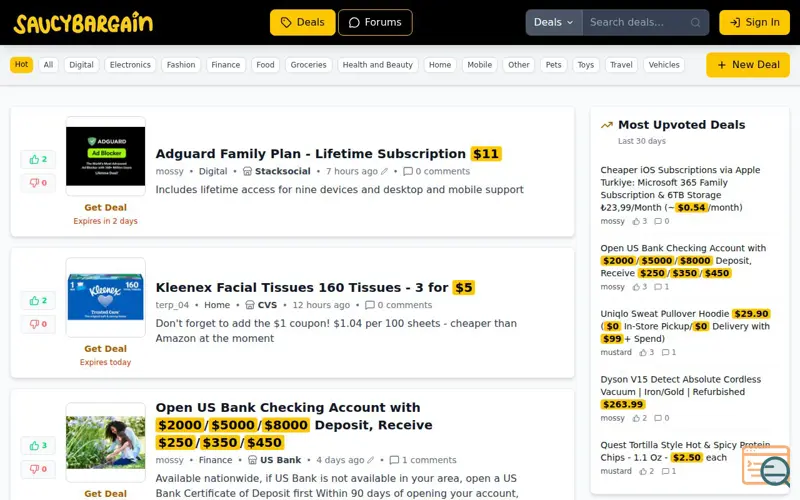Downvote the Adguard Family Plan deal
This screenshot has height=500, width=800.
tap(38, 183)
